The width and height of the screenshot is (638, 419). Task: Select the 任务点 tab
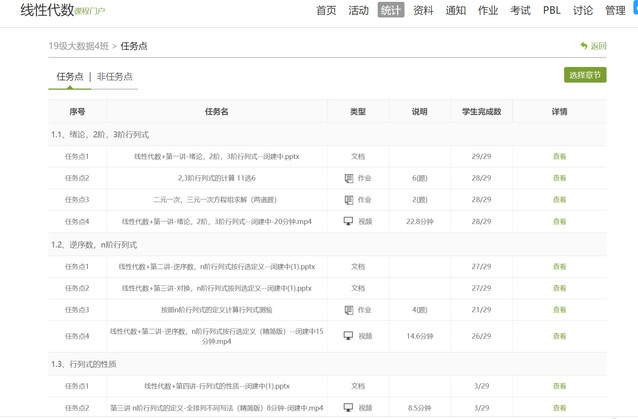click(70, 76)
